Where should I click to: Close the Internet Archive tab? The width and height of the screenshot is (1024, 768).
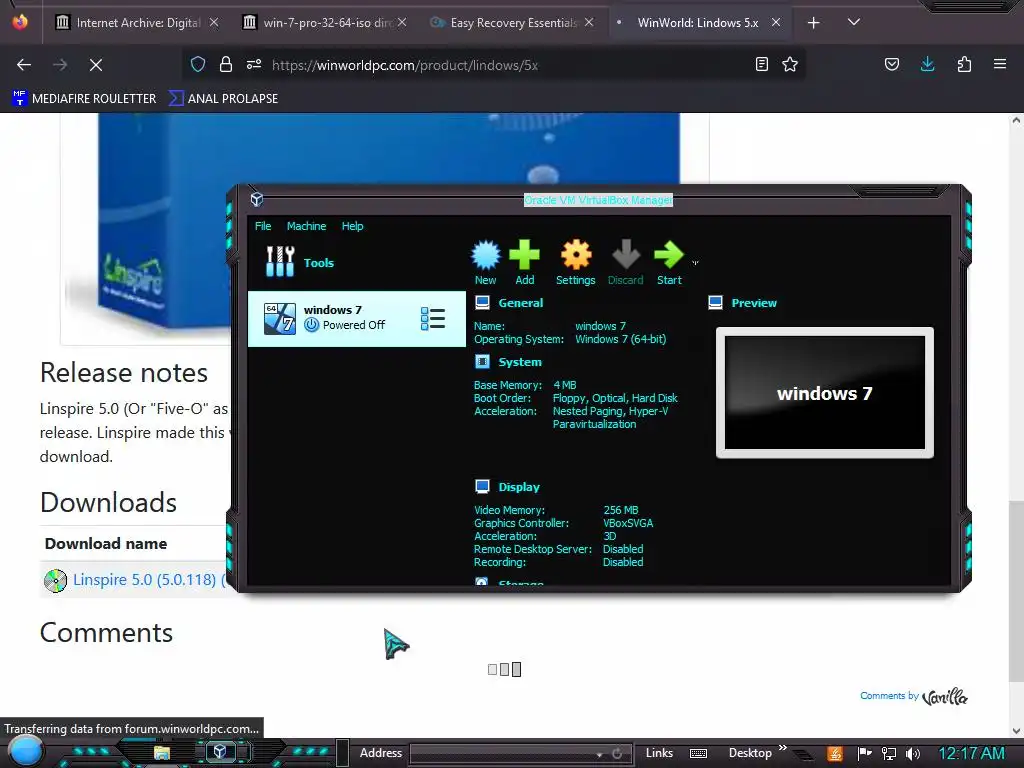pyautogui.click(x=214, y=22)
